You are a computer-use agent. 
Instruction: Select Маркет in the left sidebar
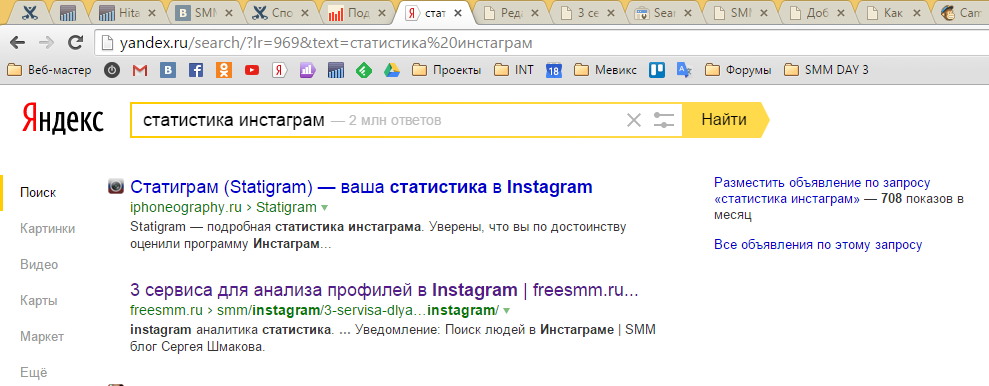[x=42, y=336]
